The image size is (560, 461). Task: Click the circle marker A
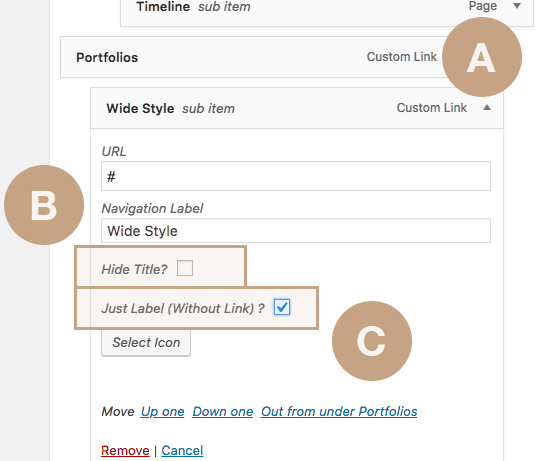[482, 57]
